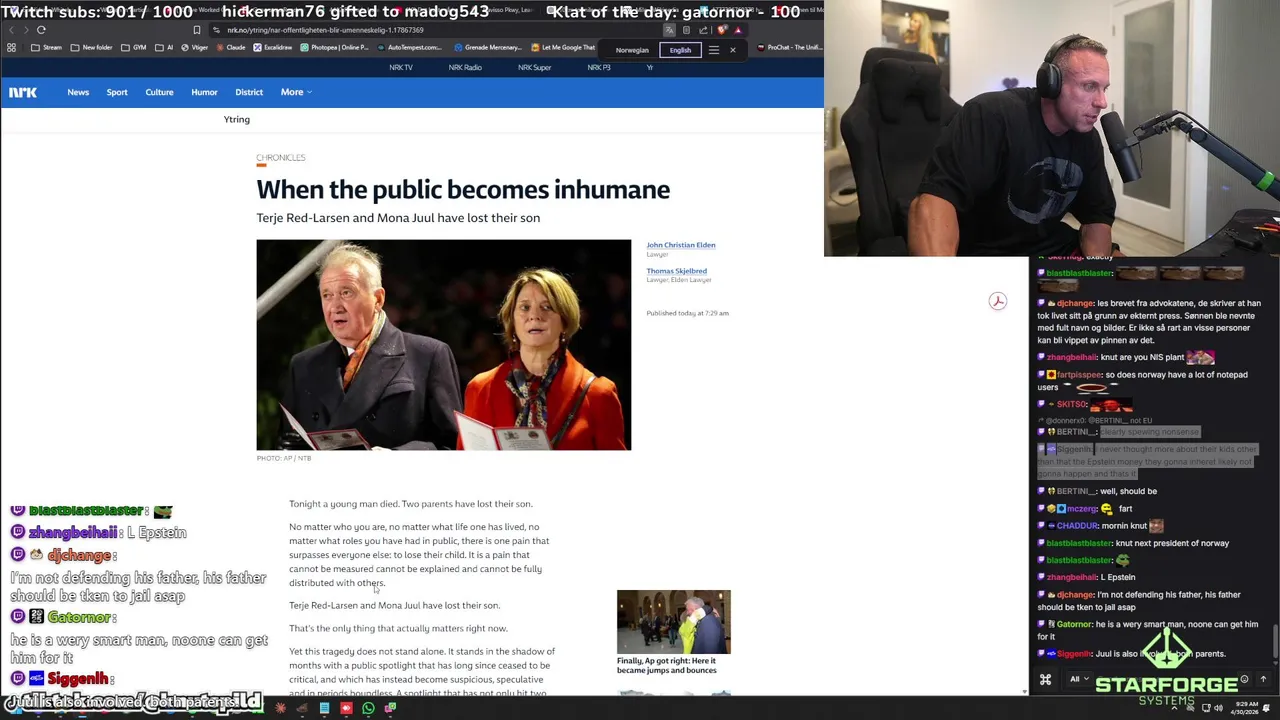Click the chat panel scrollbar

[1275, 640]
